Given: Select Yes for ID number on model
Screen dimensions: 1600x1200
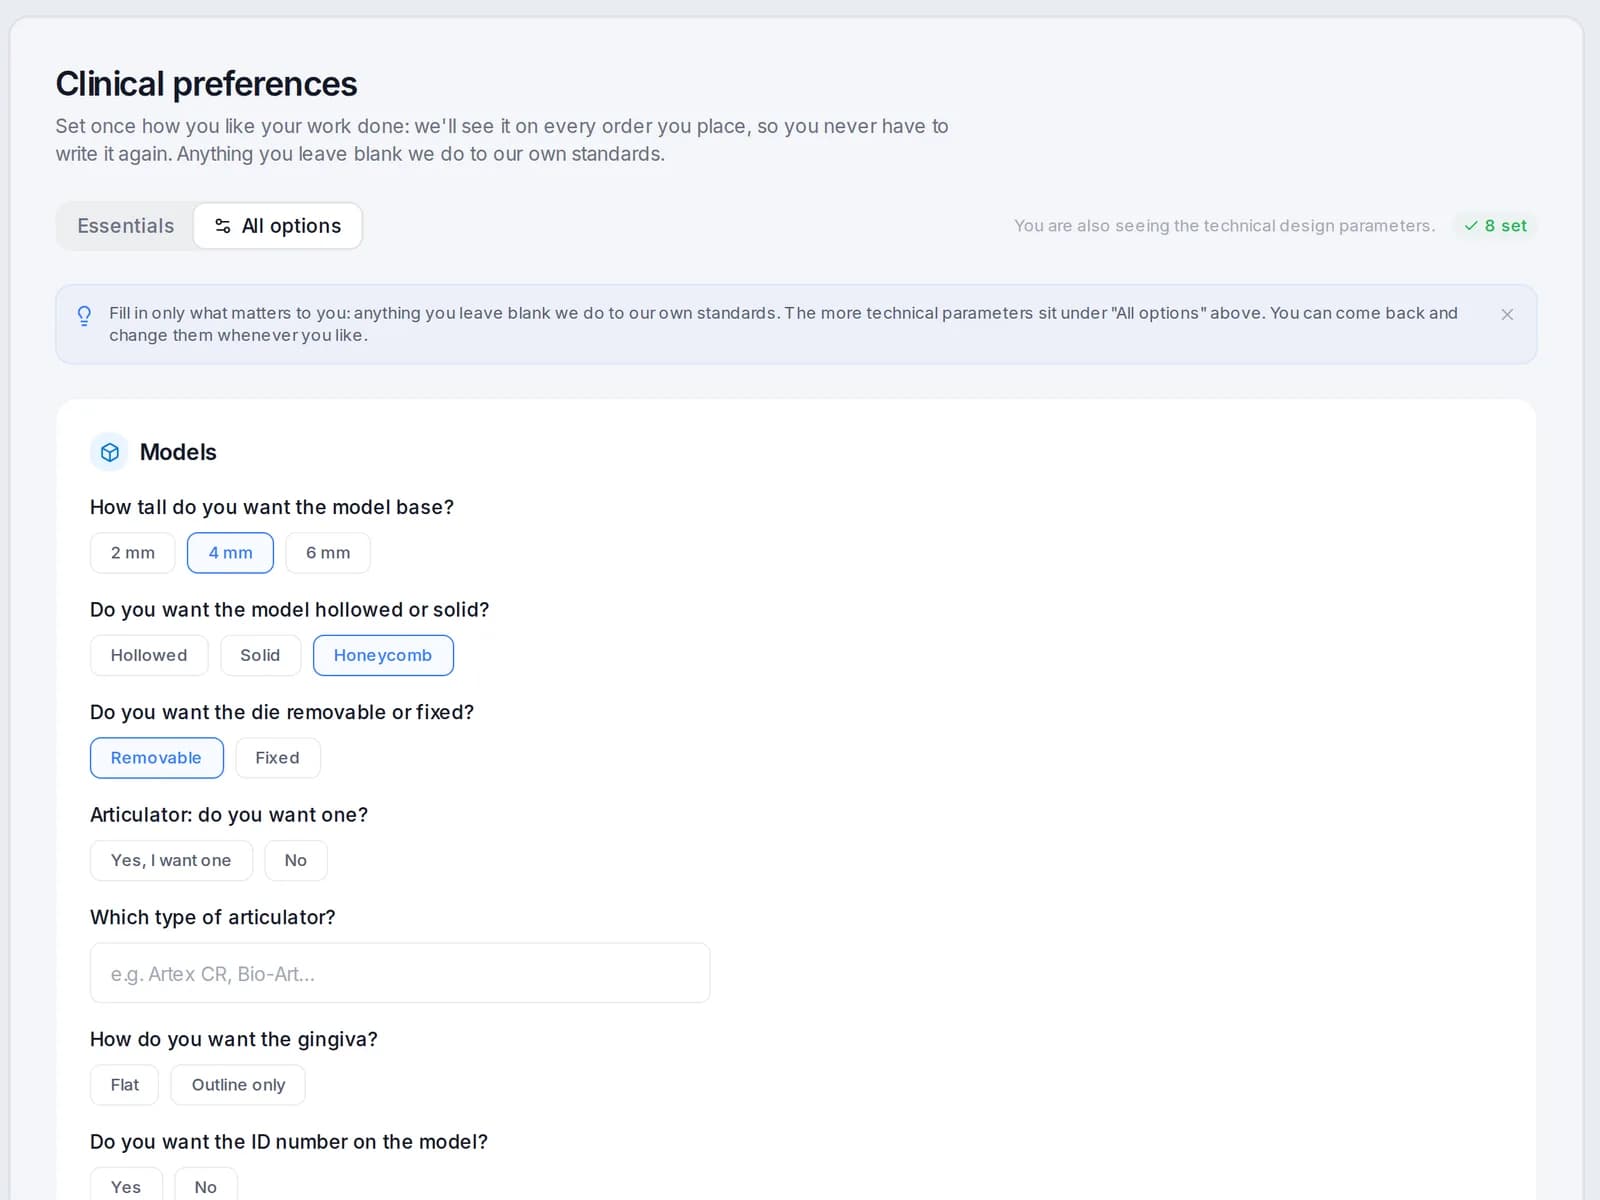Looking at the screenshot, I should pos(126,1186).
